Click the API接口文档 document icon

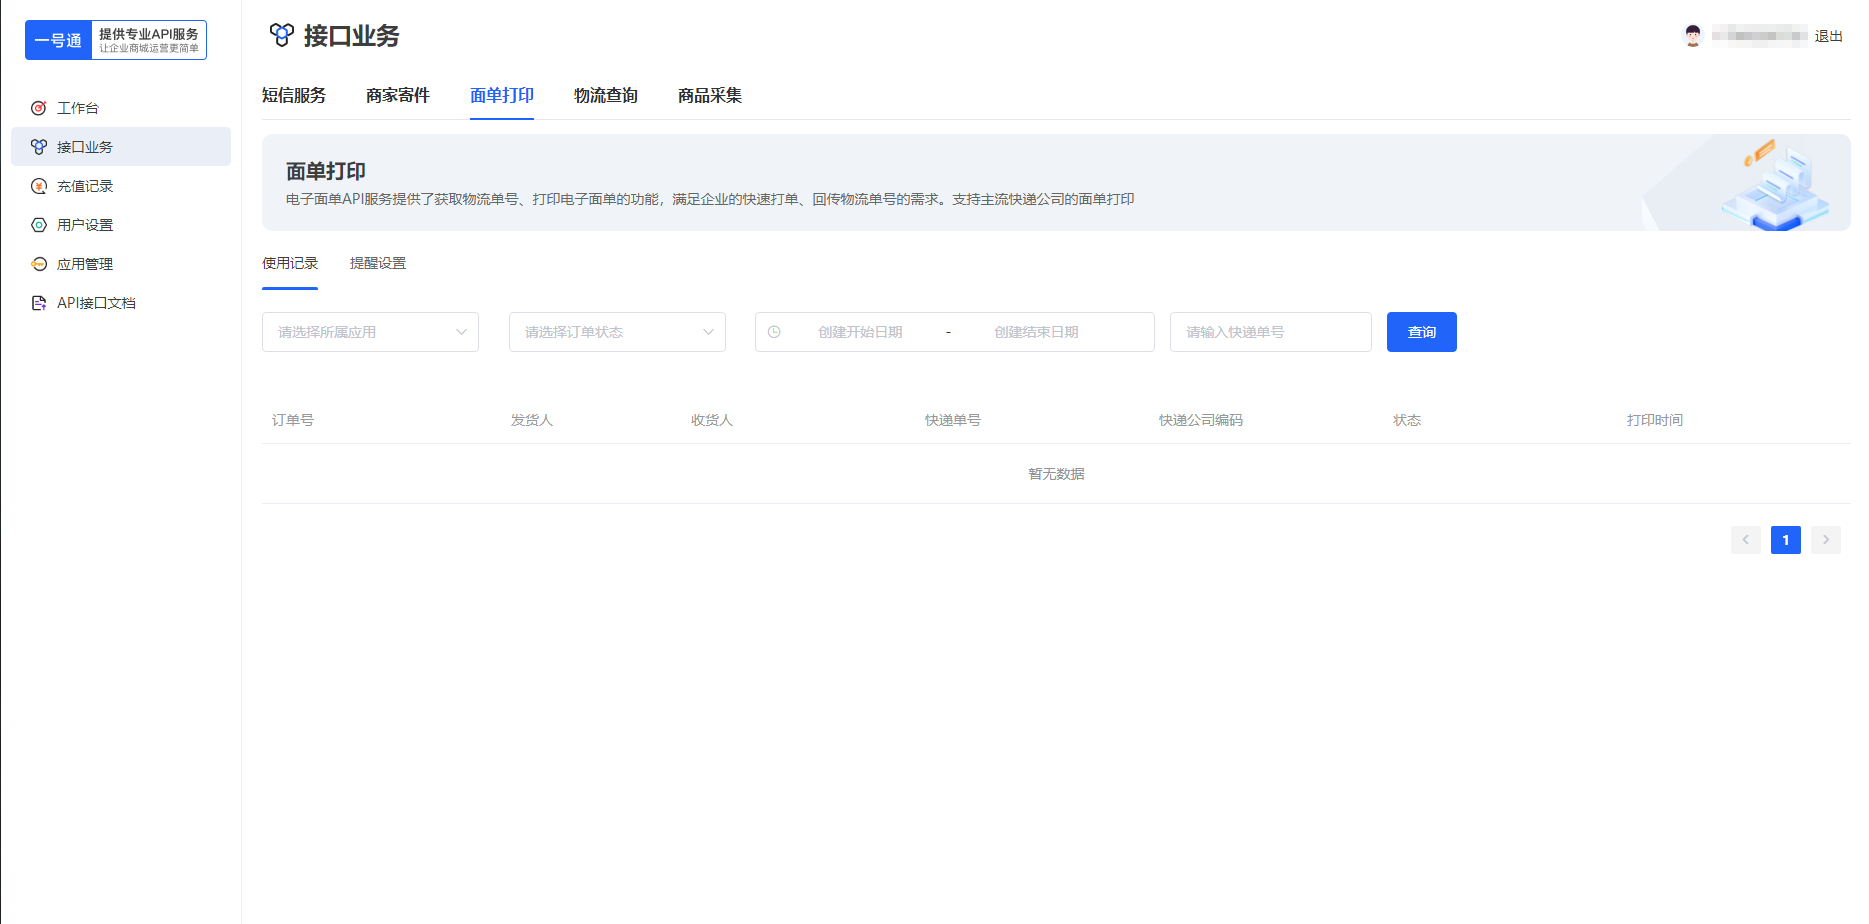(39, 303)
